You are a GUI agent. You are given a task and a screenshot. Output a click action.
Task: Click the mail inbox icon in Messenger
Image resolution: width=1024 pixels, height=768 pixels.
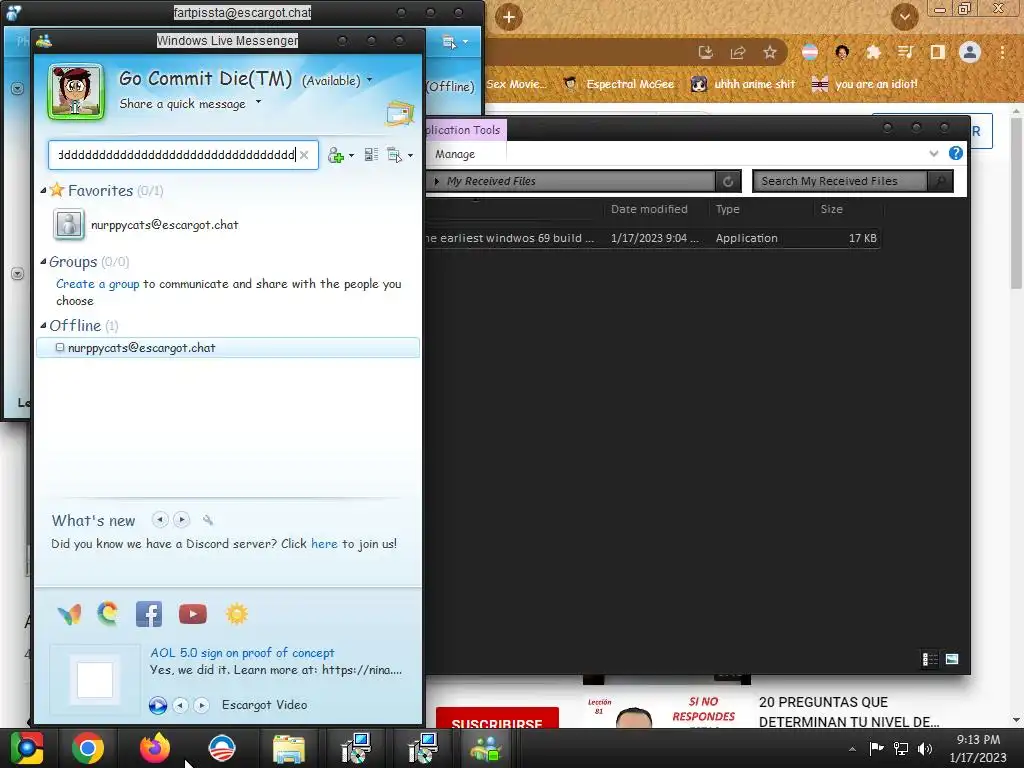point(400,114)
